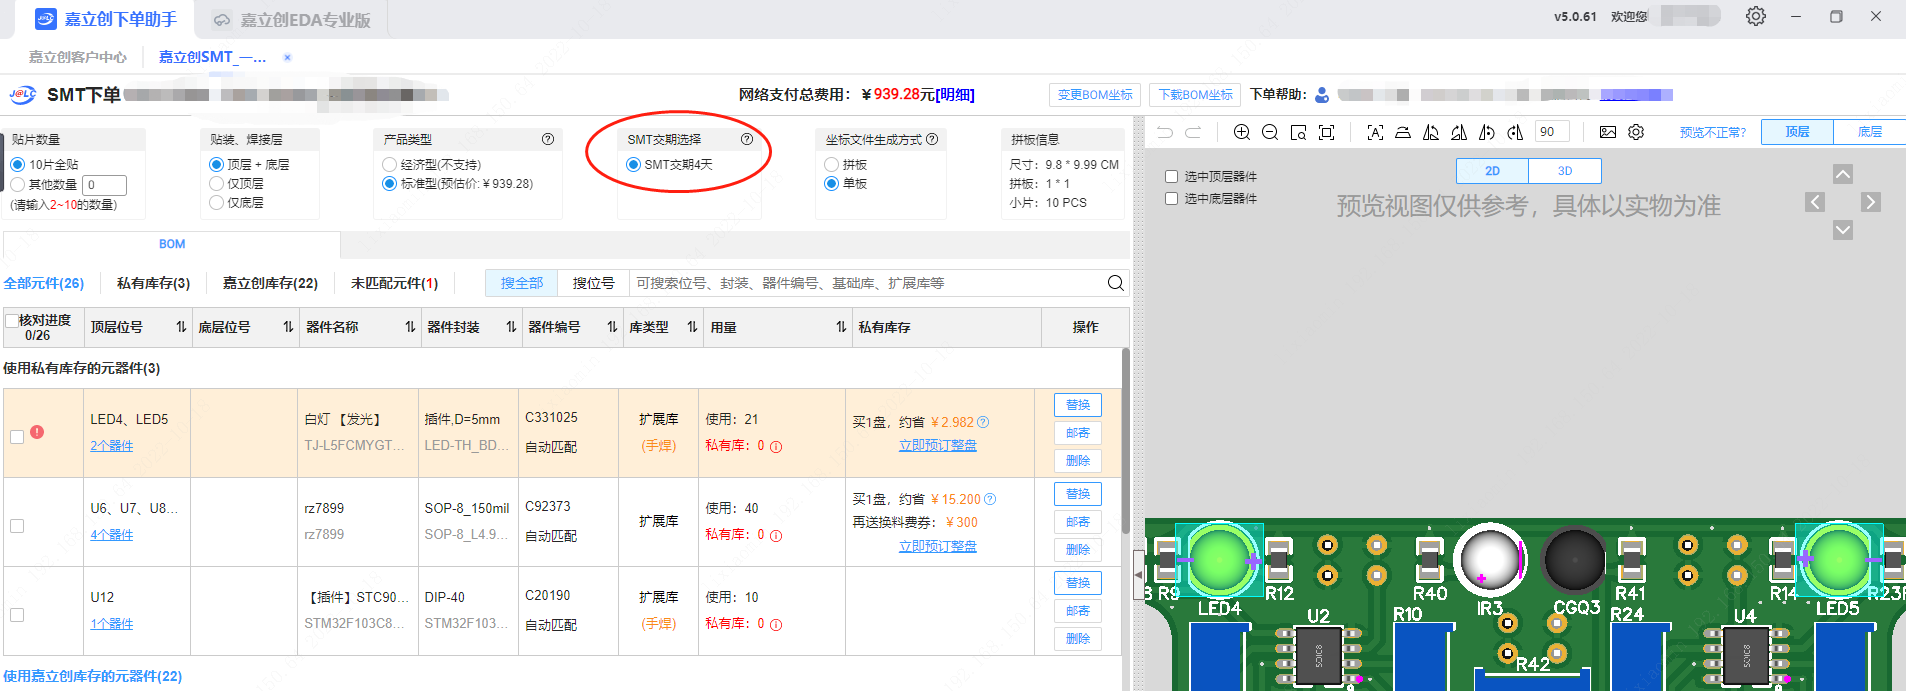
Task: Sort by 器件名称 column arrows
Action: pos(410,328)
